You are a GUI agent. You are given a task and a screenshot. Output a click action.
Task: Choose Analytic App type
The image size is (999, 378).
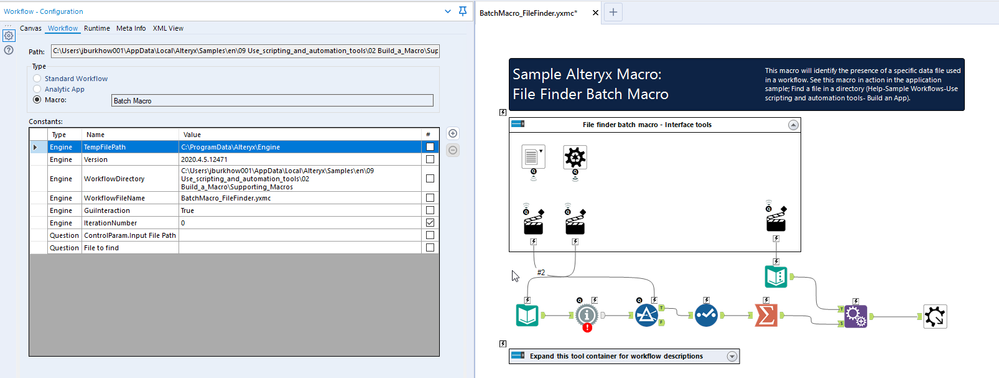point(38,89)
